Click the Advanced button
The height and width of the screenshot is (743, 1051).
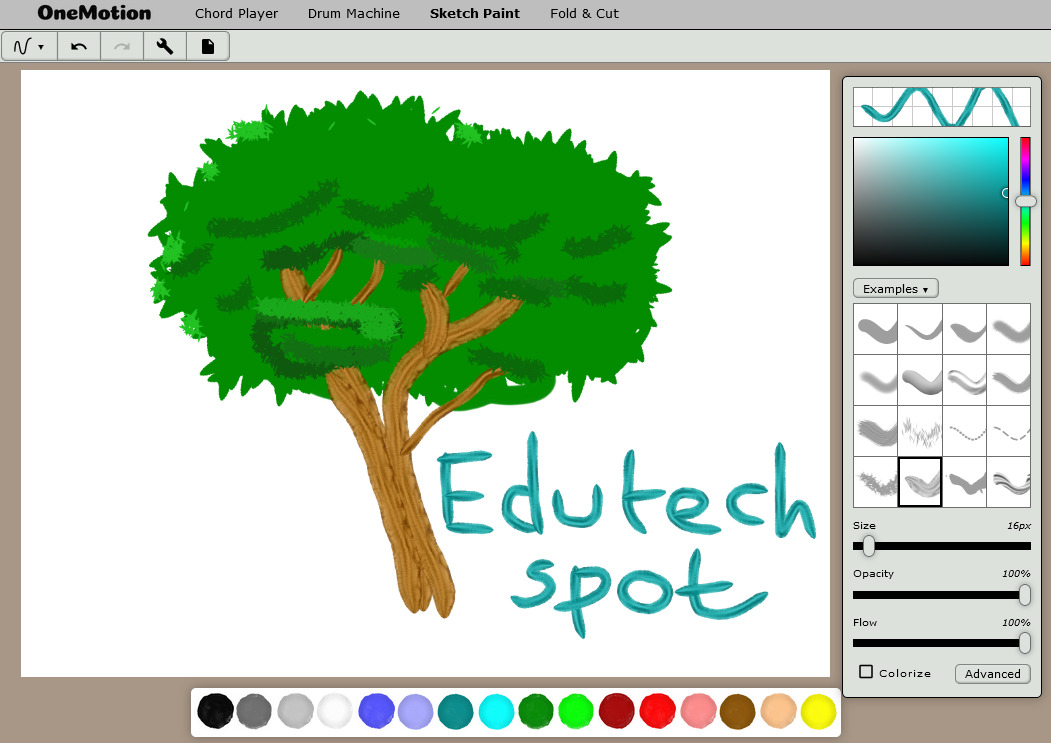pos(992,673)
